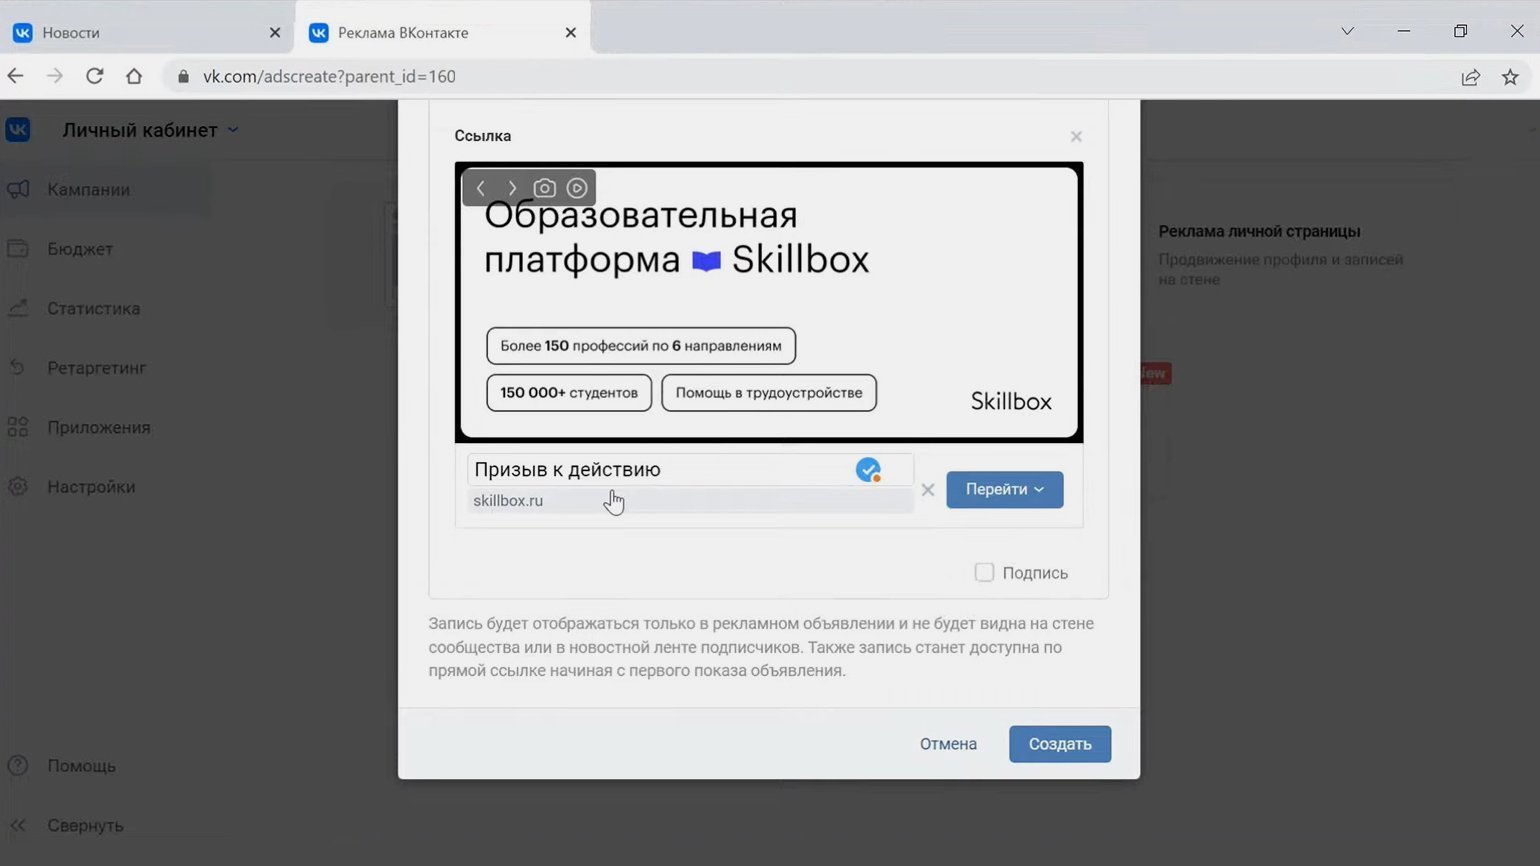Select Реклама личной страницы in background page

pyautogui.click(x=1259, y=231)
